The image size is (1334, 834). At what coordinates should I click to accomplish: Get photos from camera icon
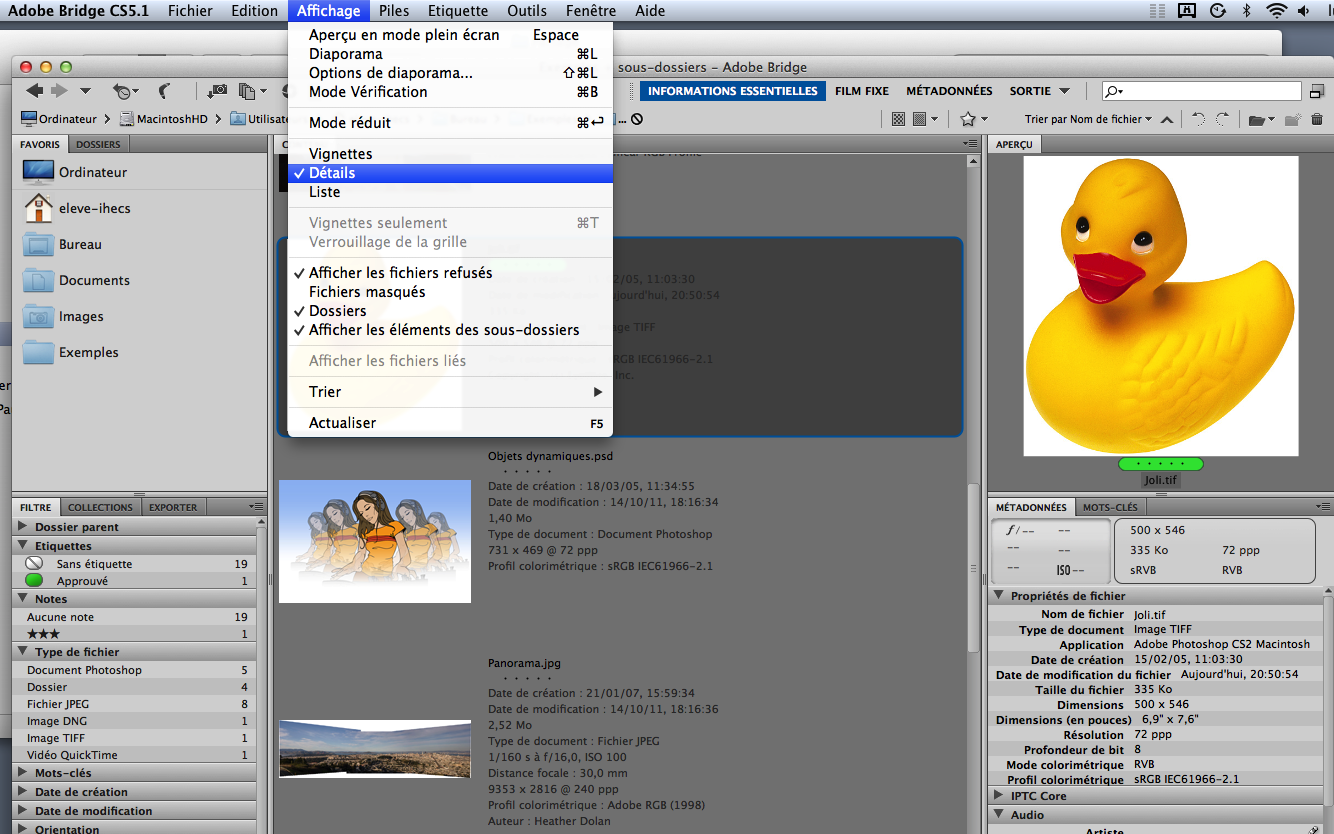tap(217, 91)
